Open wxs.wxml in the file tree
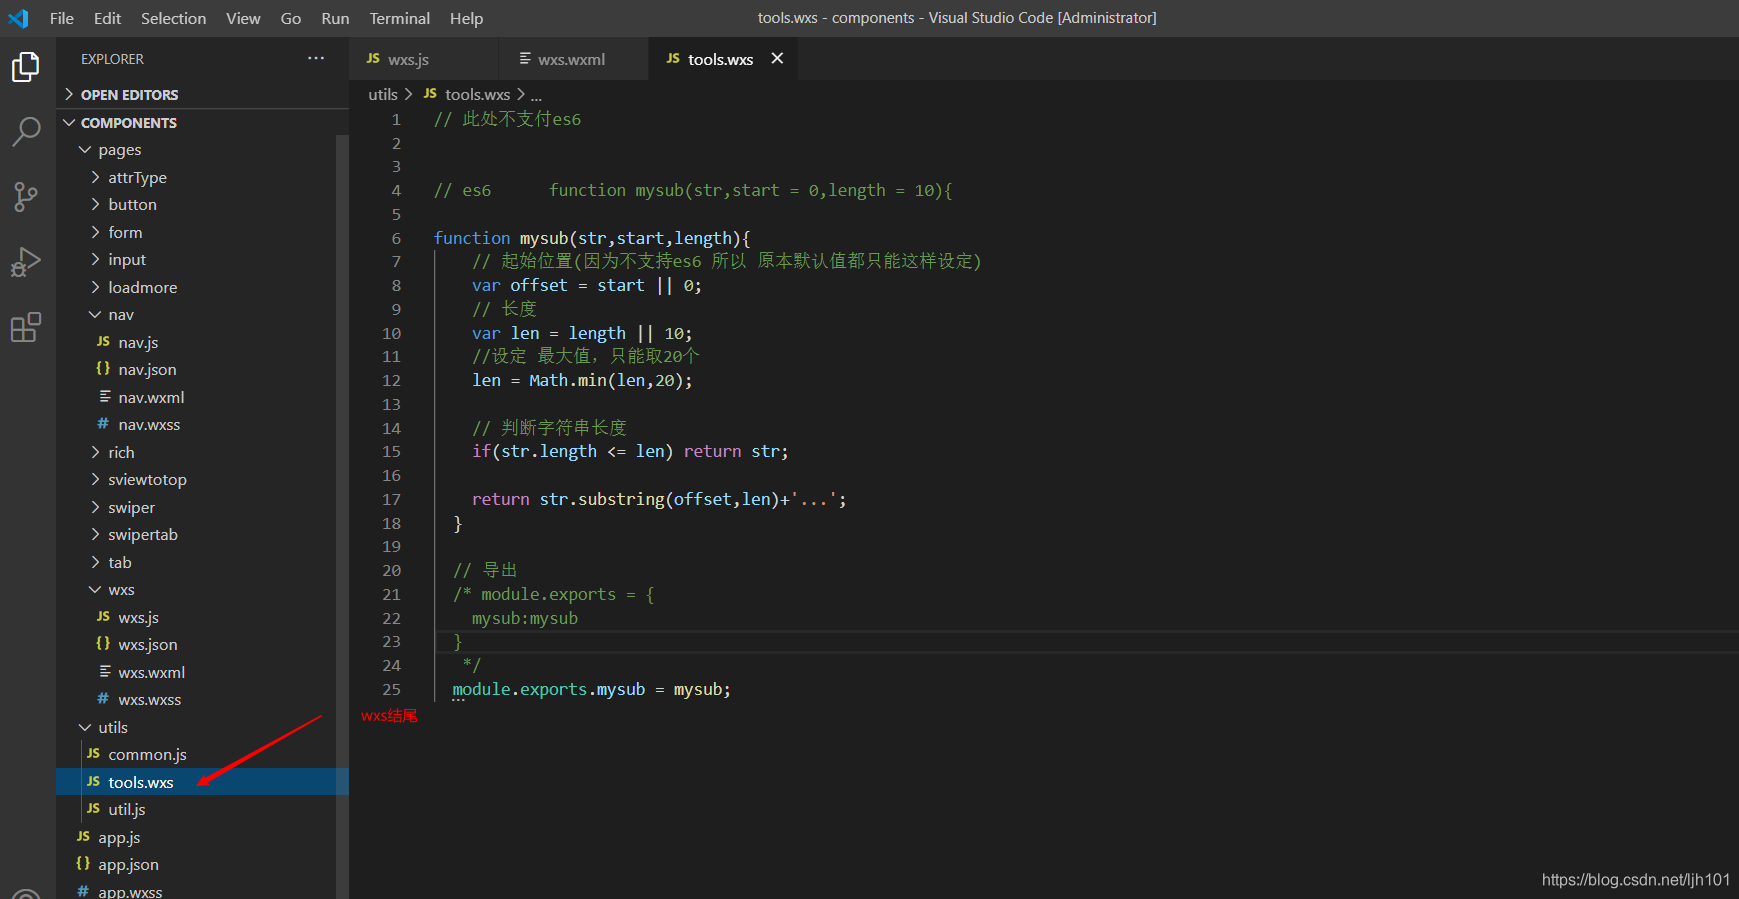 [x=202, y=672]
